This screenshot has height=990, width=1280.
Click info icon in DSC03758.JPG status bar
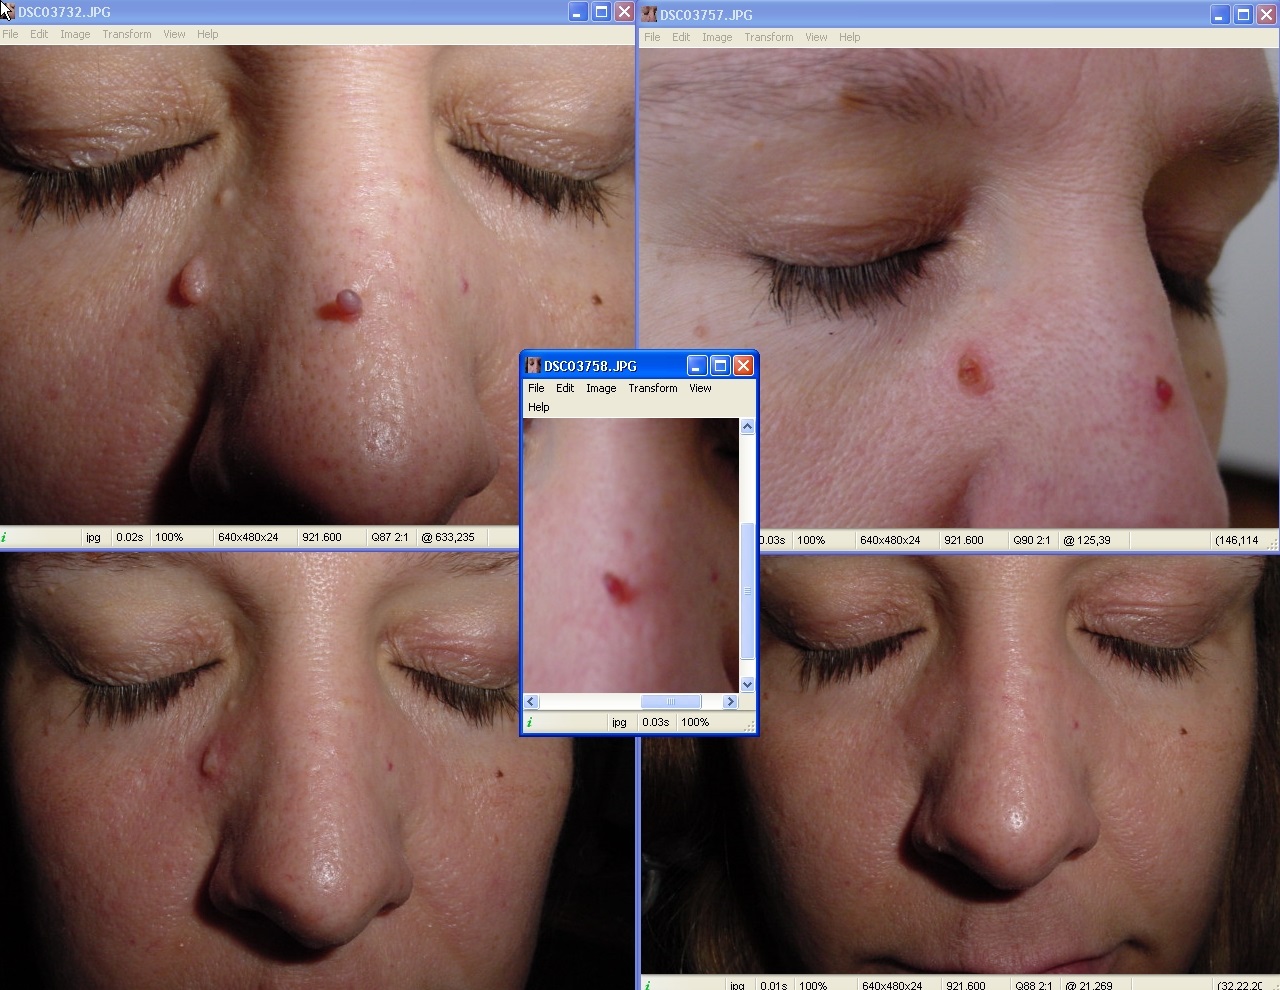tap(529, 722)
